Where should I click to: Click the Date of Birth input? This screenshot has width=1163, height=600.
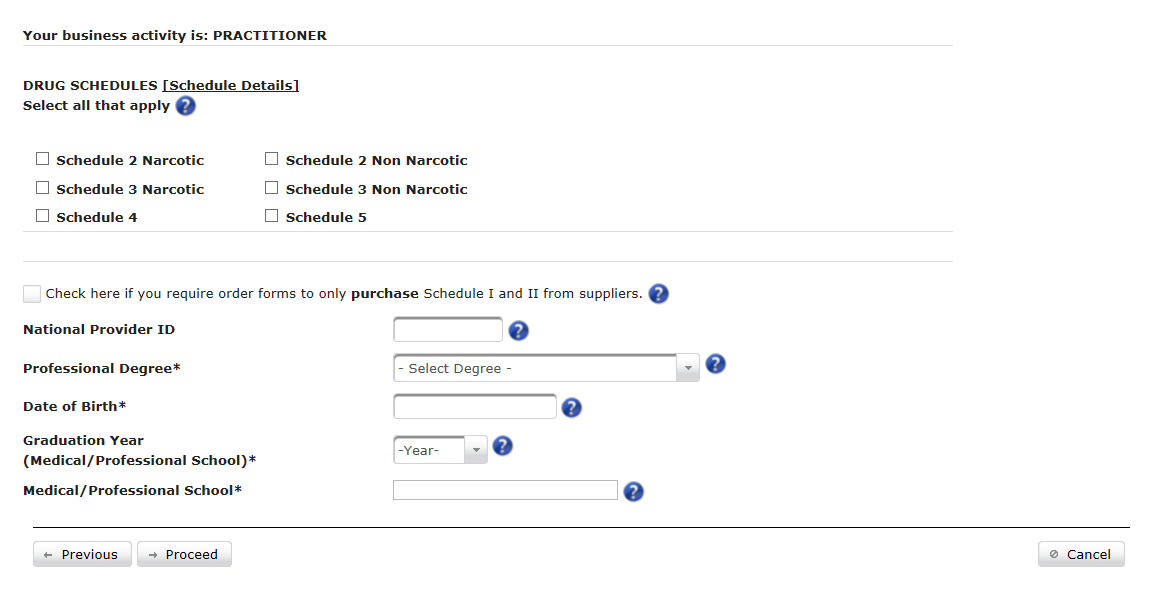coord(475,407)
